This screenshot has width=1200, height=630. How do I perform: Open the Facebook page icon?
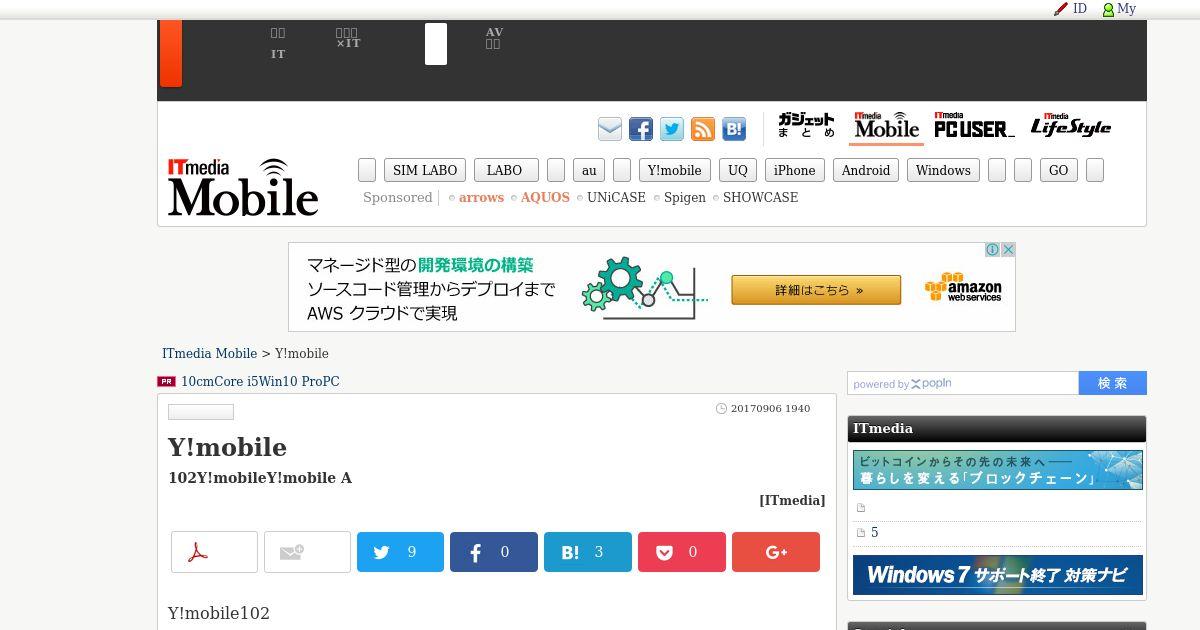(641, 129)
